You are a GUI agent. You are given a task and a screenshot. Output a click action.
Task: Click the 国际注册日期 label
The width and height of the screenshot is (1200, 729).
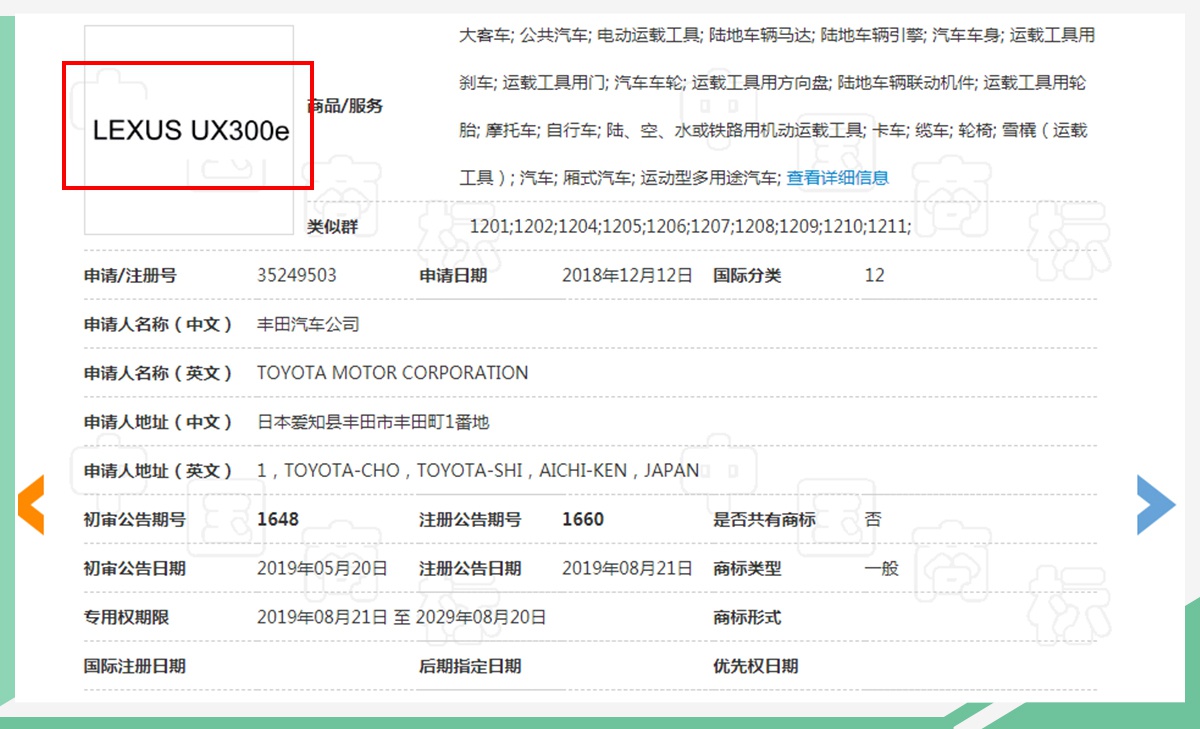pos(135,666)
